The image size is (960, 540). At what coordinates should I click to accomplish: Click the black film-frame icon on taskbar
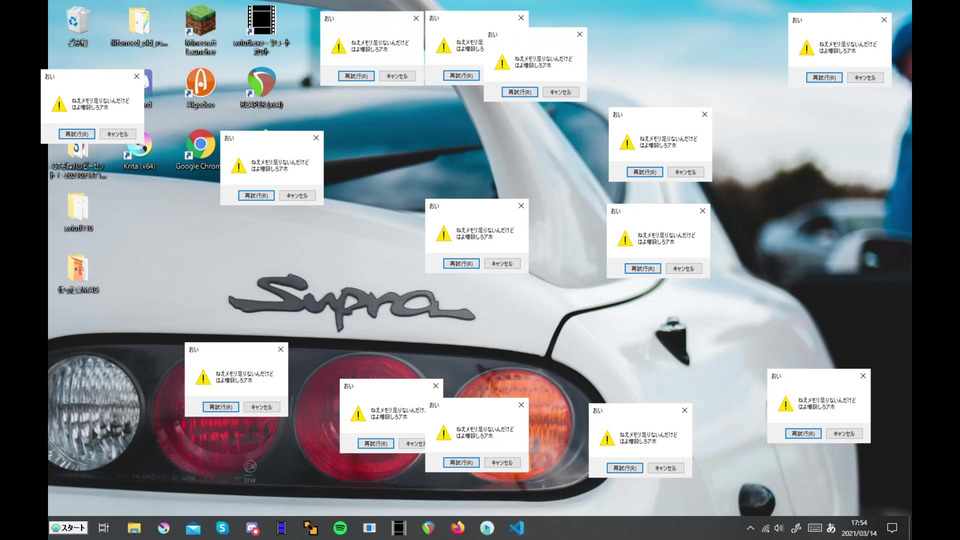coord(399,528)
